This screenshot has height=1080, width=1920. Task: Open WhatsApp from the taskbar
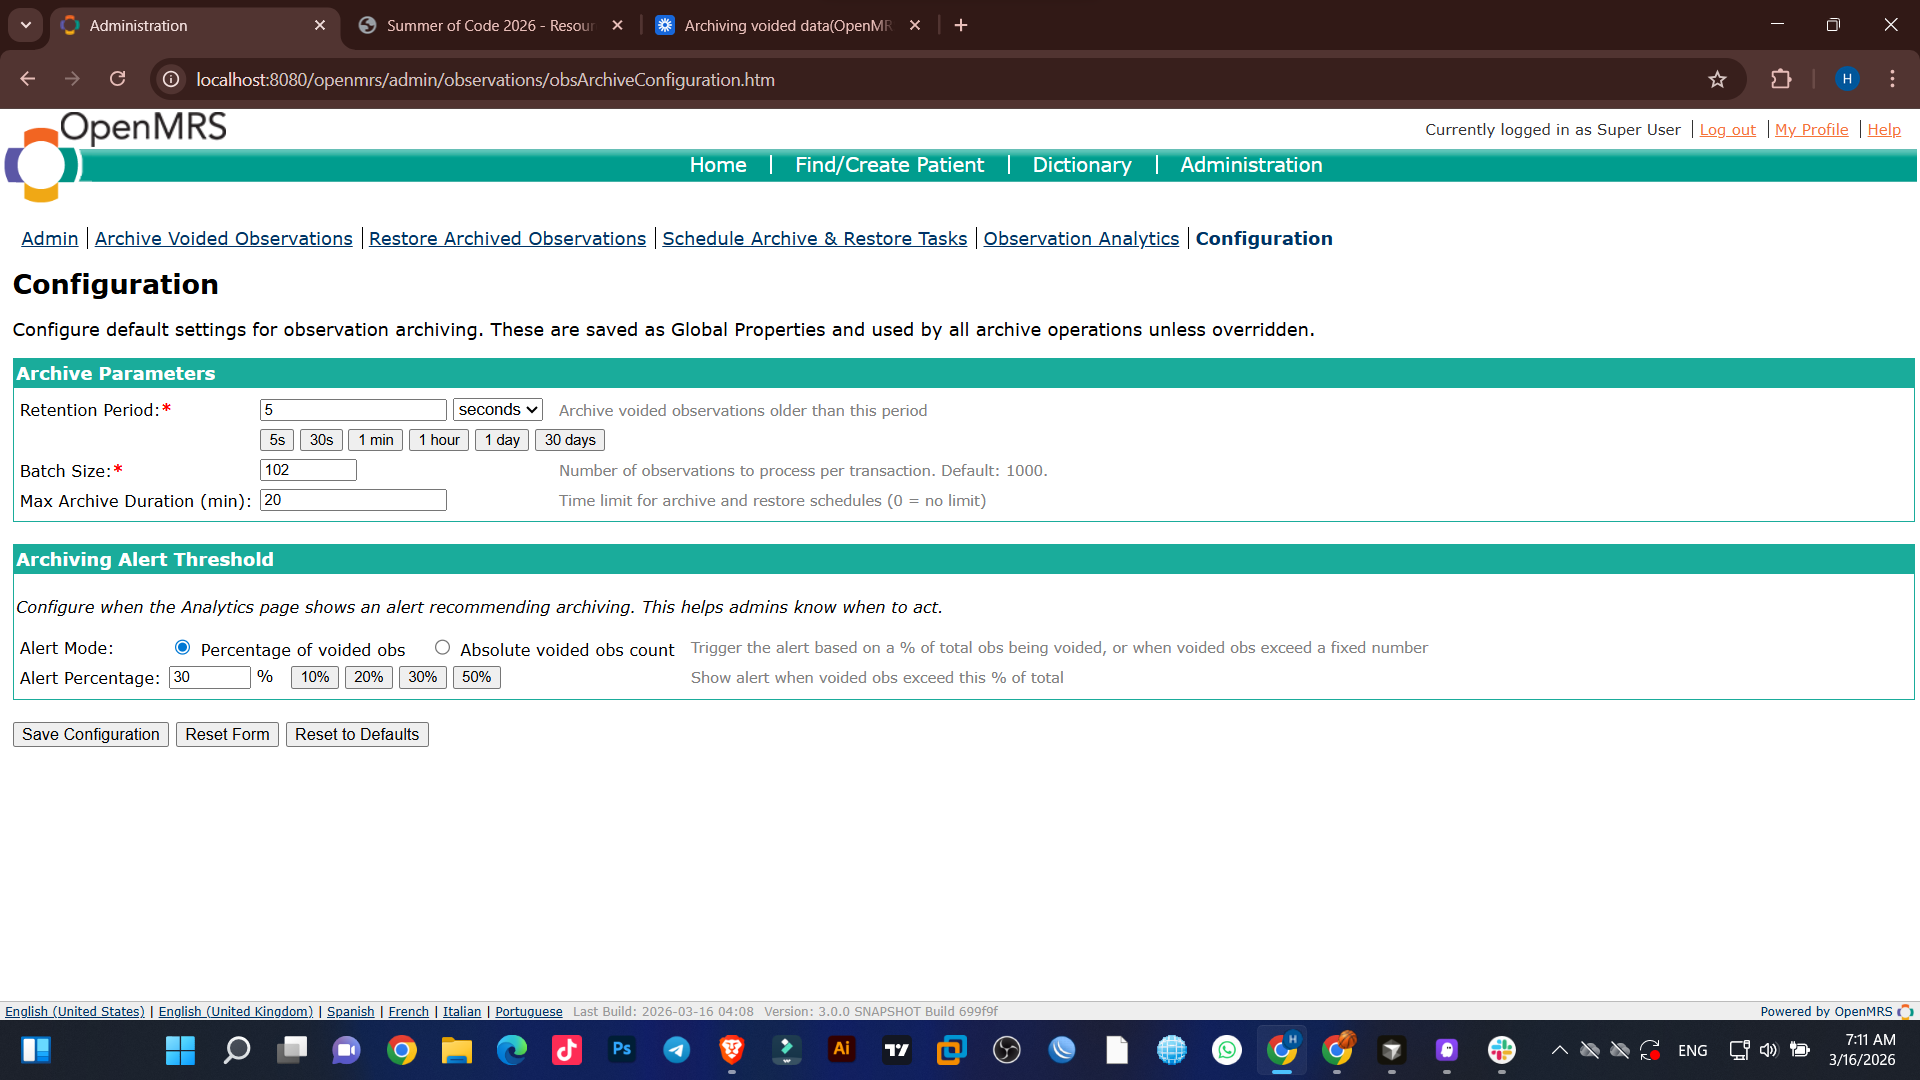click(x=1226, y=1049)
